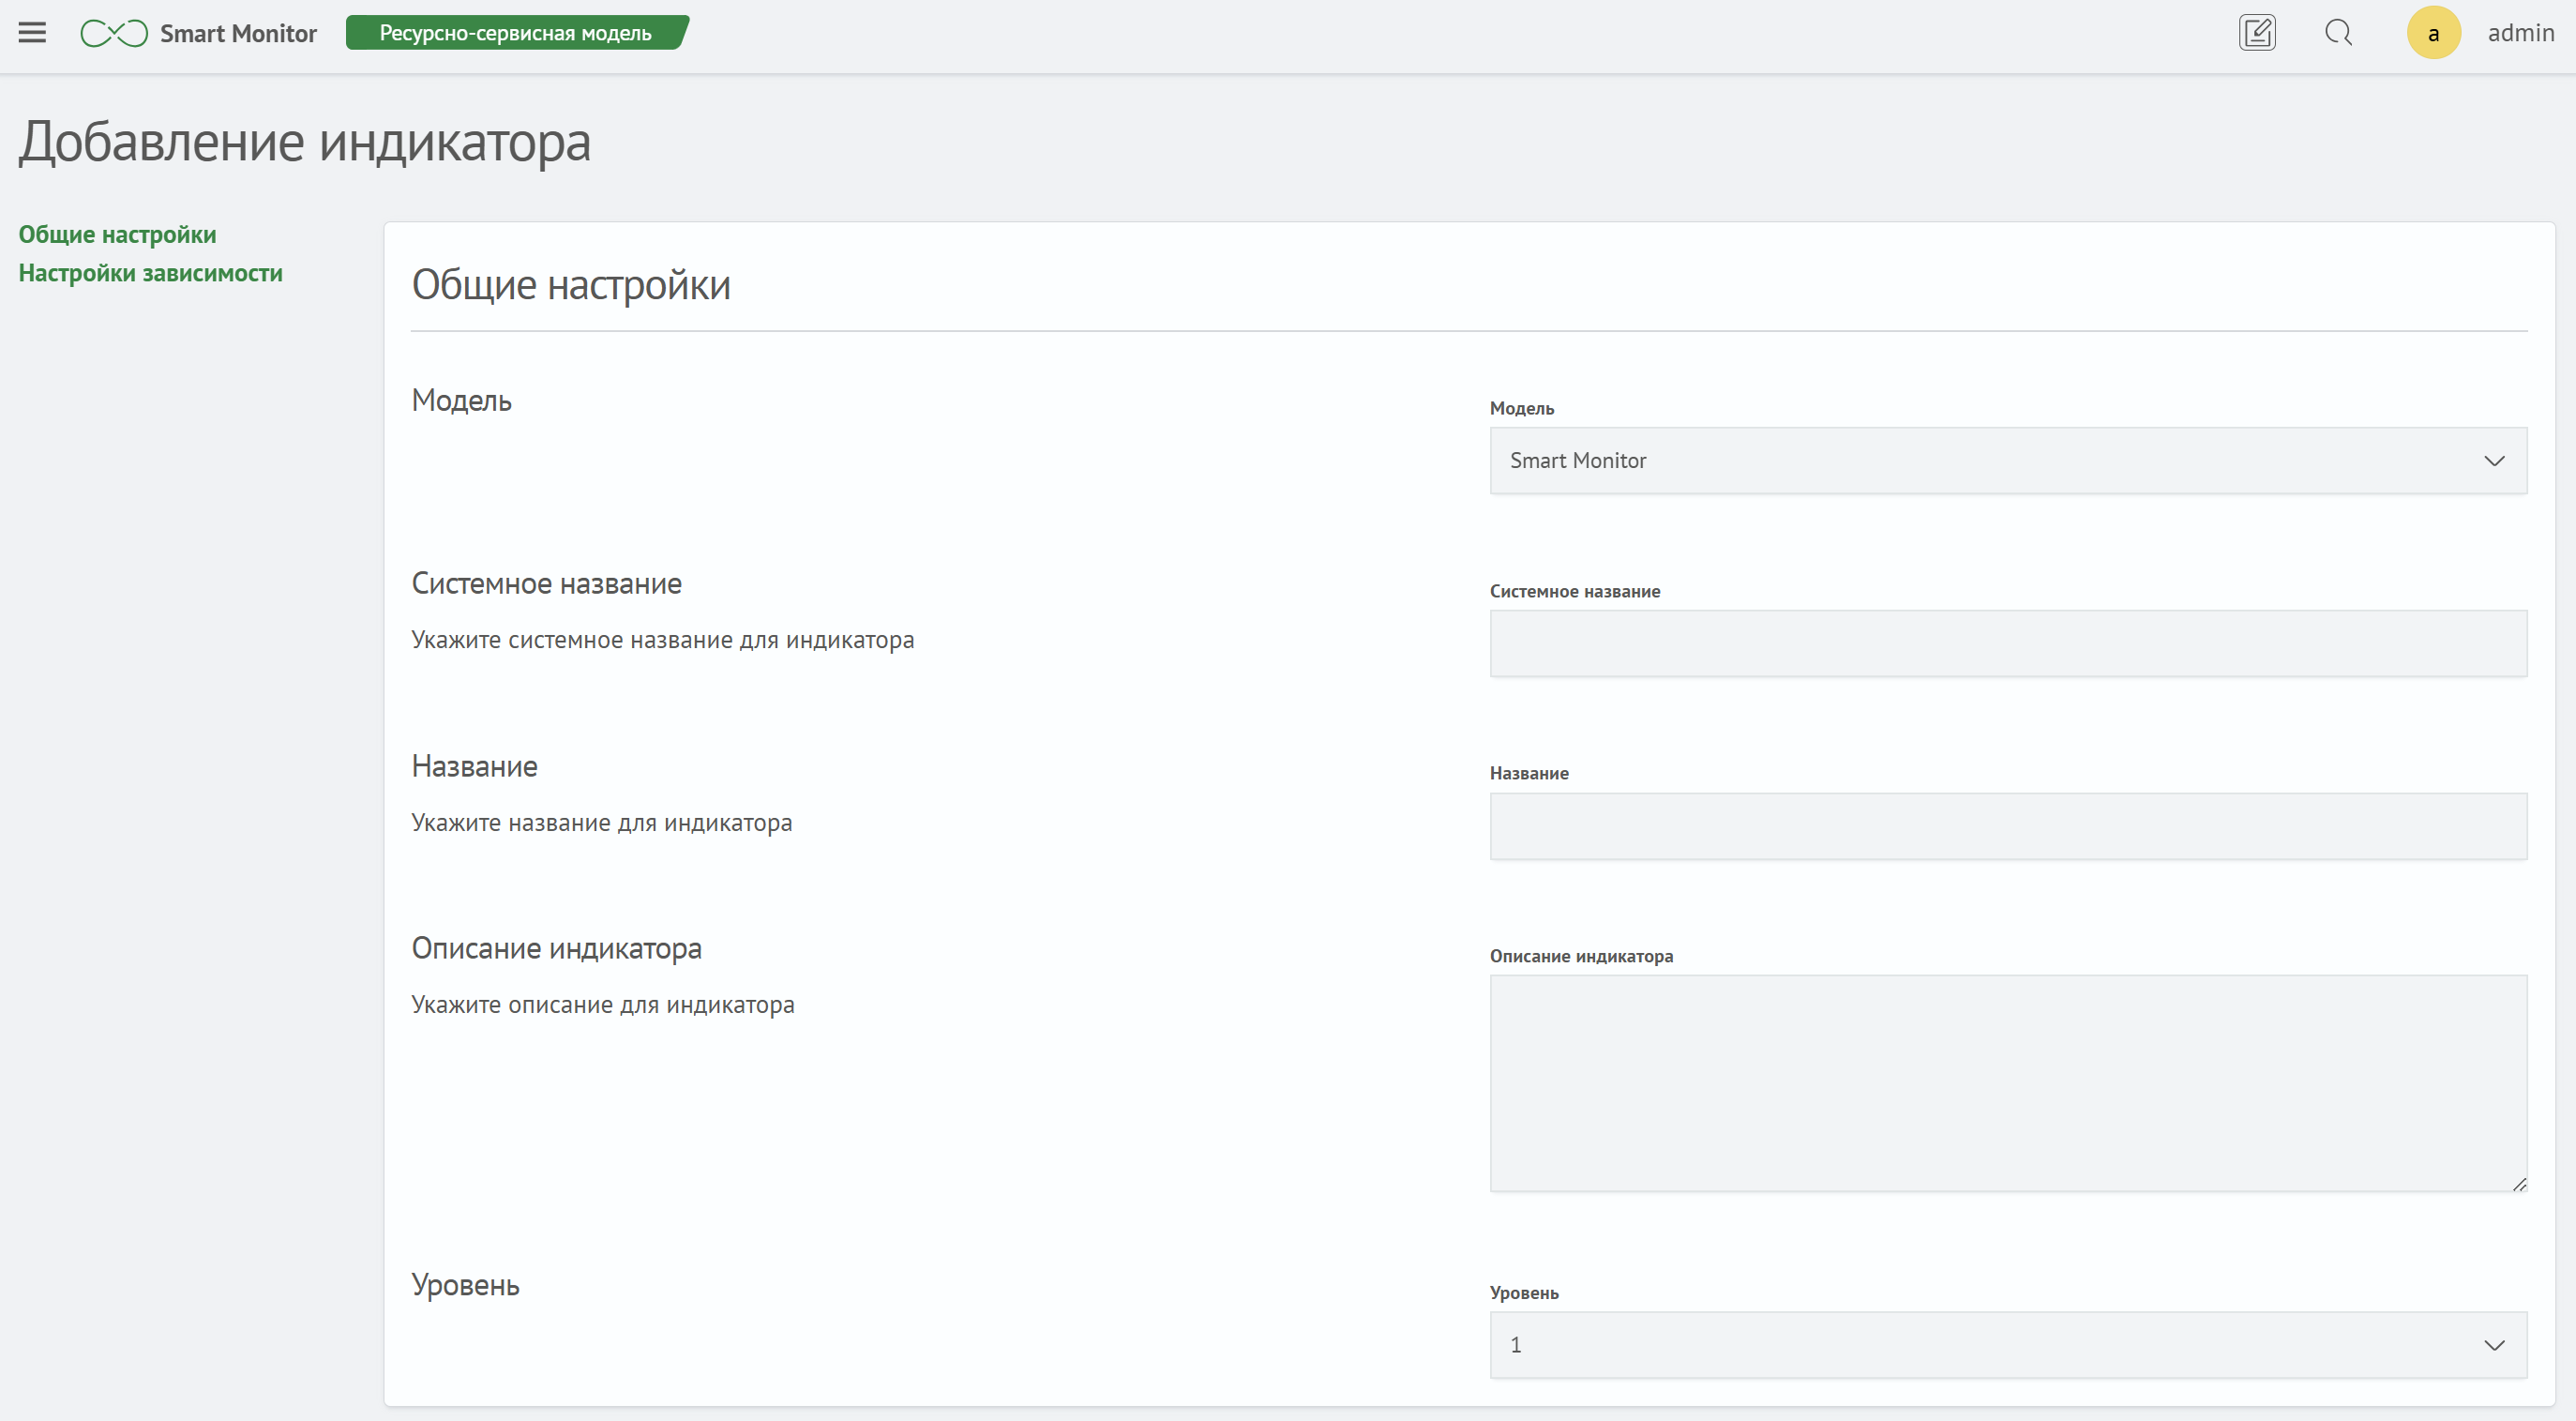Click the chevron arrow in Уровень dropdown

2494,1345
